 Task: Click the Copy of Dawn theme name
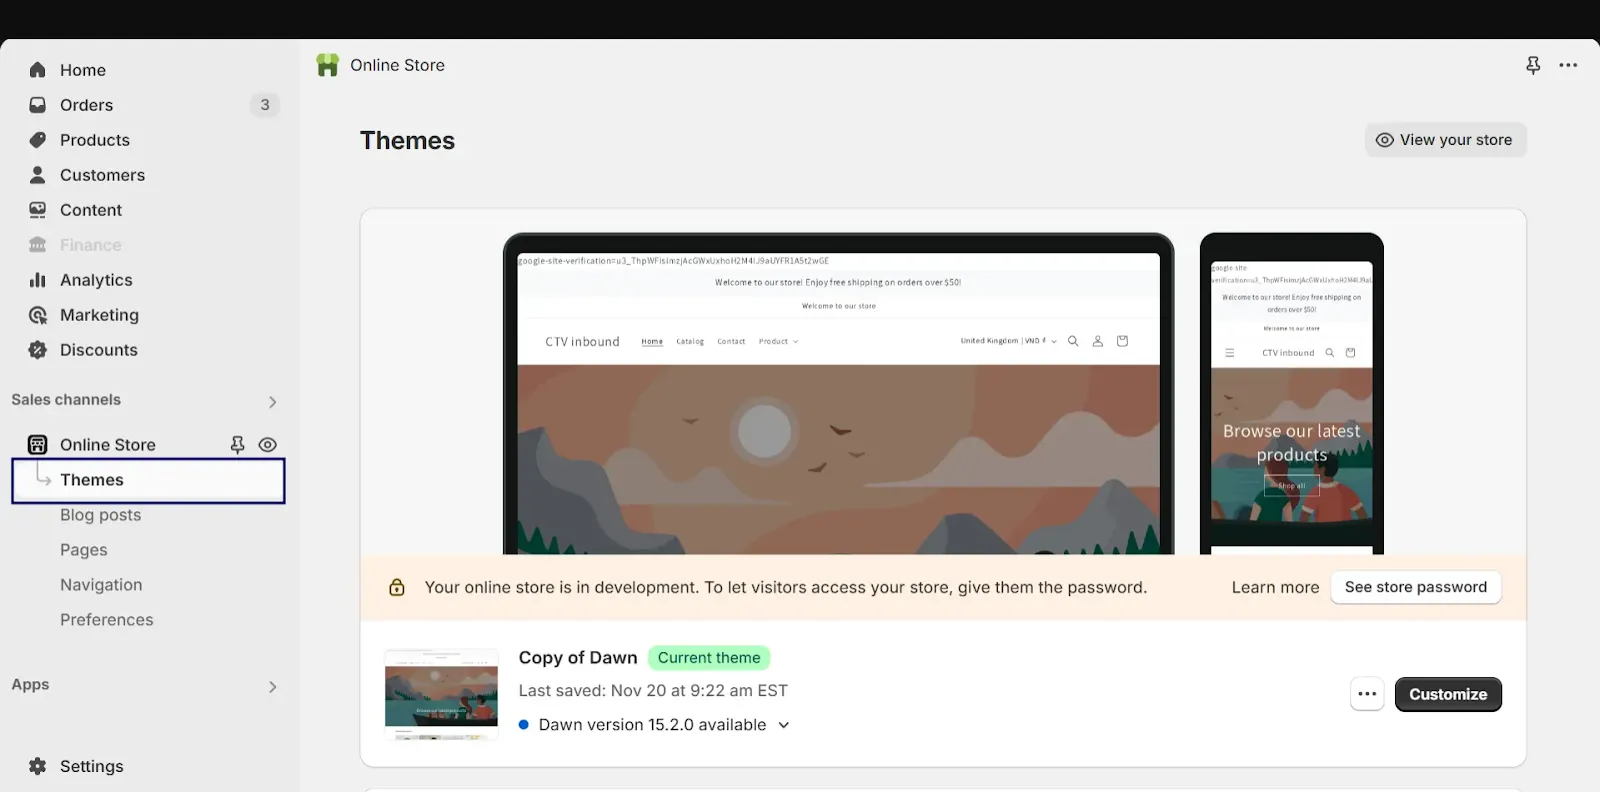coord(578,658)
